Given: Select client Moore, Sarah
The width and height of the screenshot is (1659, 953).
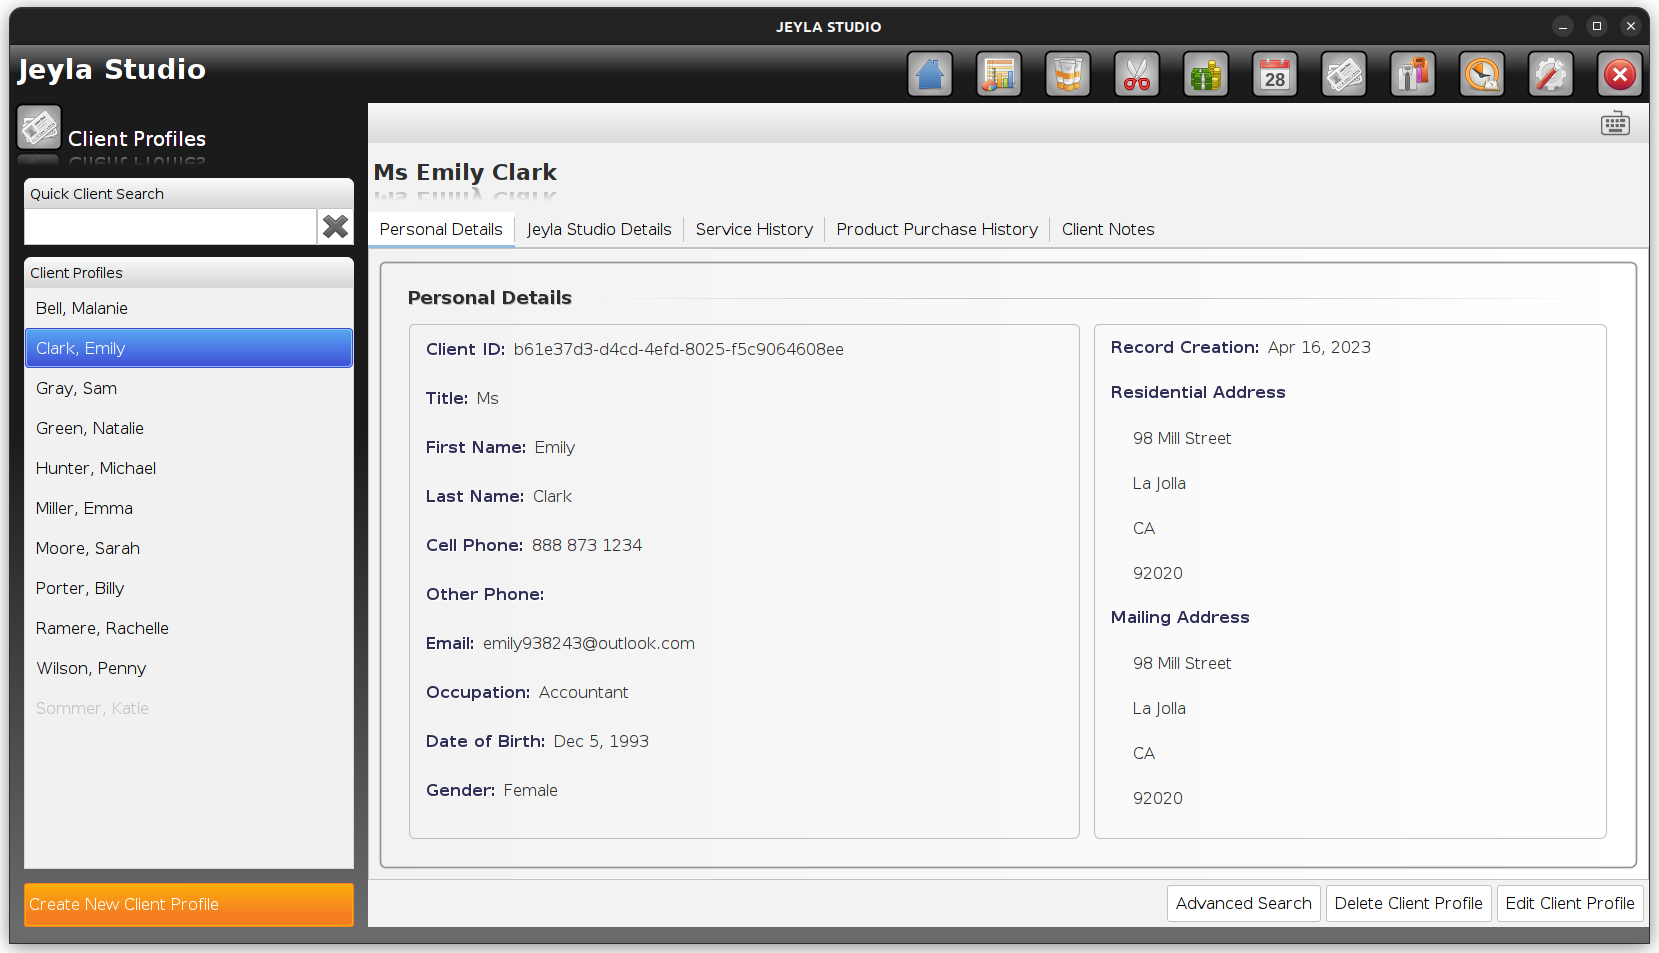Looking at the screenshot, I should [189, 548].
